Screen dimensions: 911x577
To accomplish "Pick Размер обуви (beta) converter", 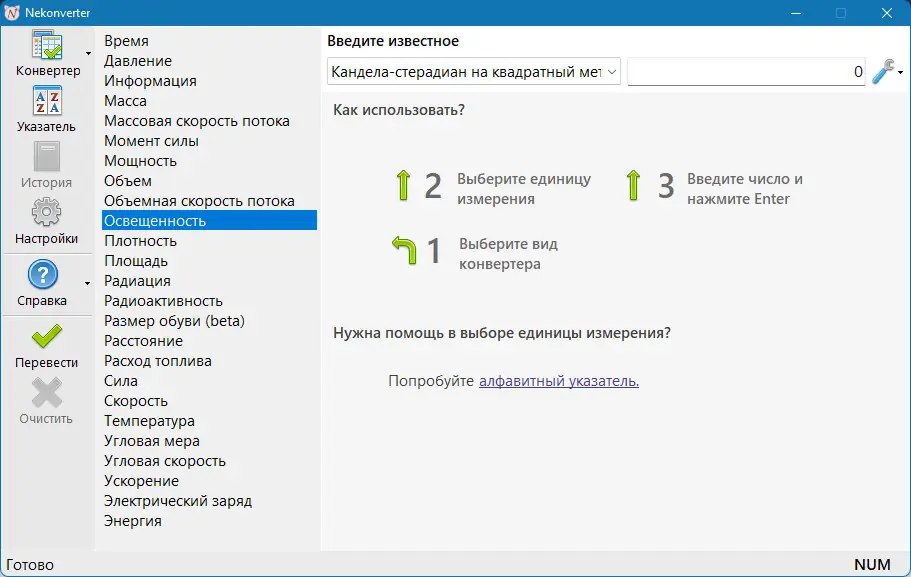I will pyautogui.click(x=175, y=321).
